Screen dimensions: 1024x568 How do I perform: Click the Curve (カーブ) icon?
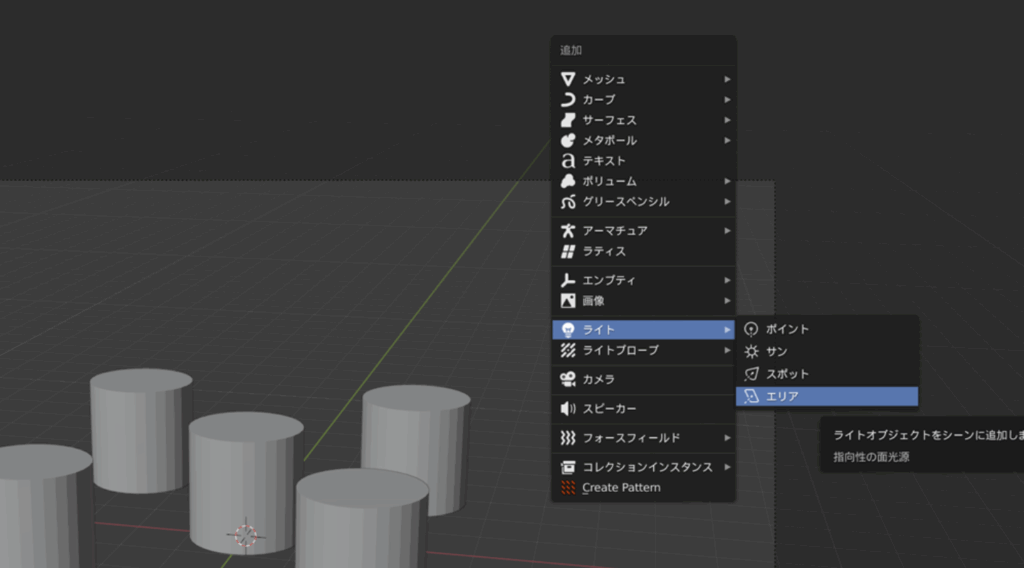point(568,99)
